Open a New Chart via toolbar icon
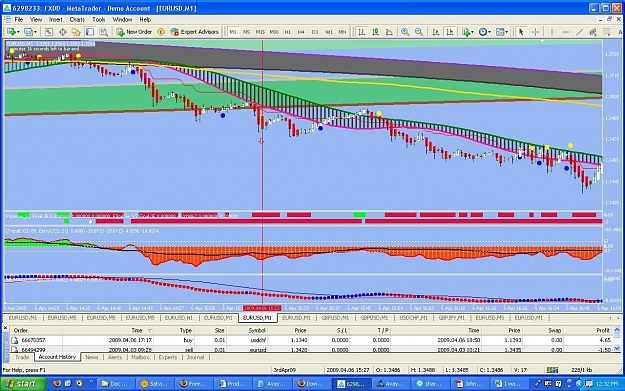The height and width of the screenshot is (391, 625). click(x=11, y=32)
